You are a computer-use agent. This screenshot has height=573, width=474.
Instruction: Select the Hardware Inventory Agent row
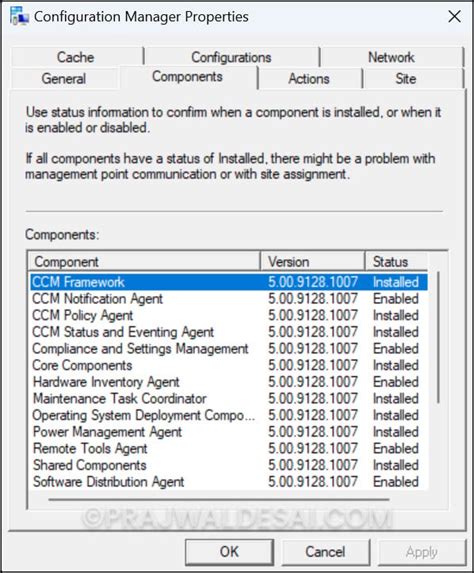[x=229, y=382]
